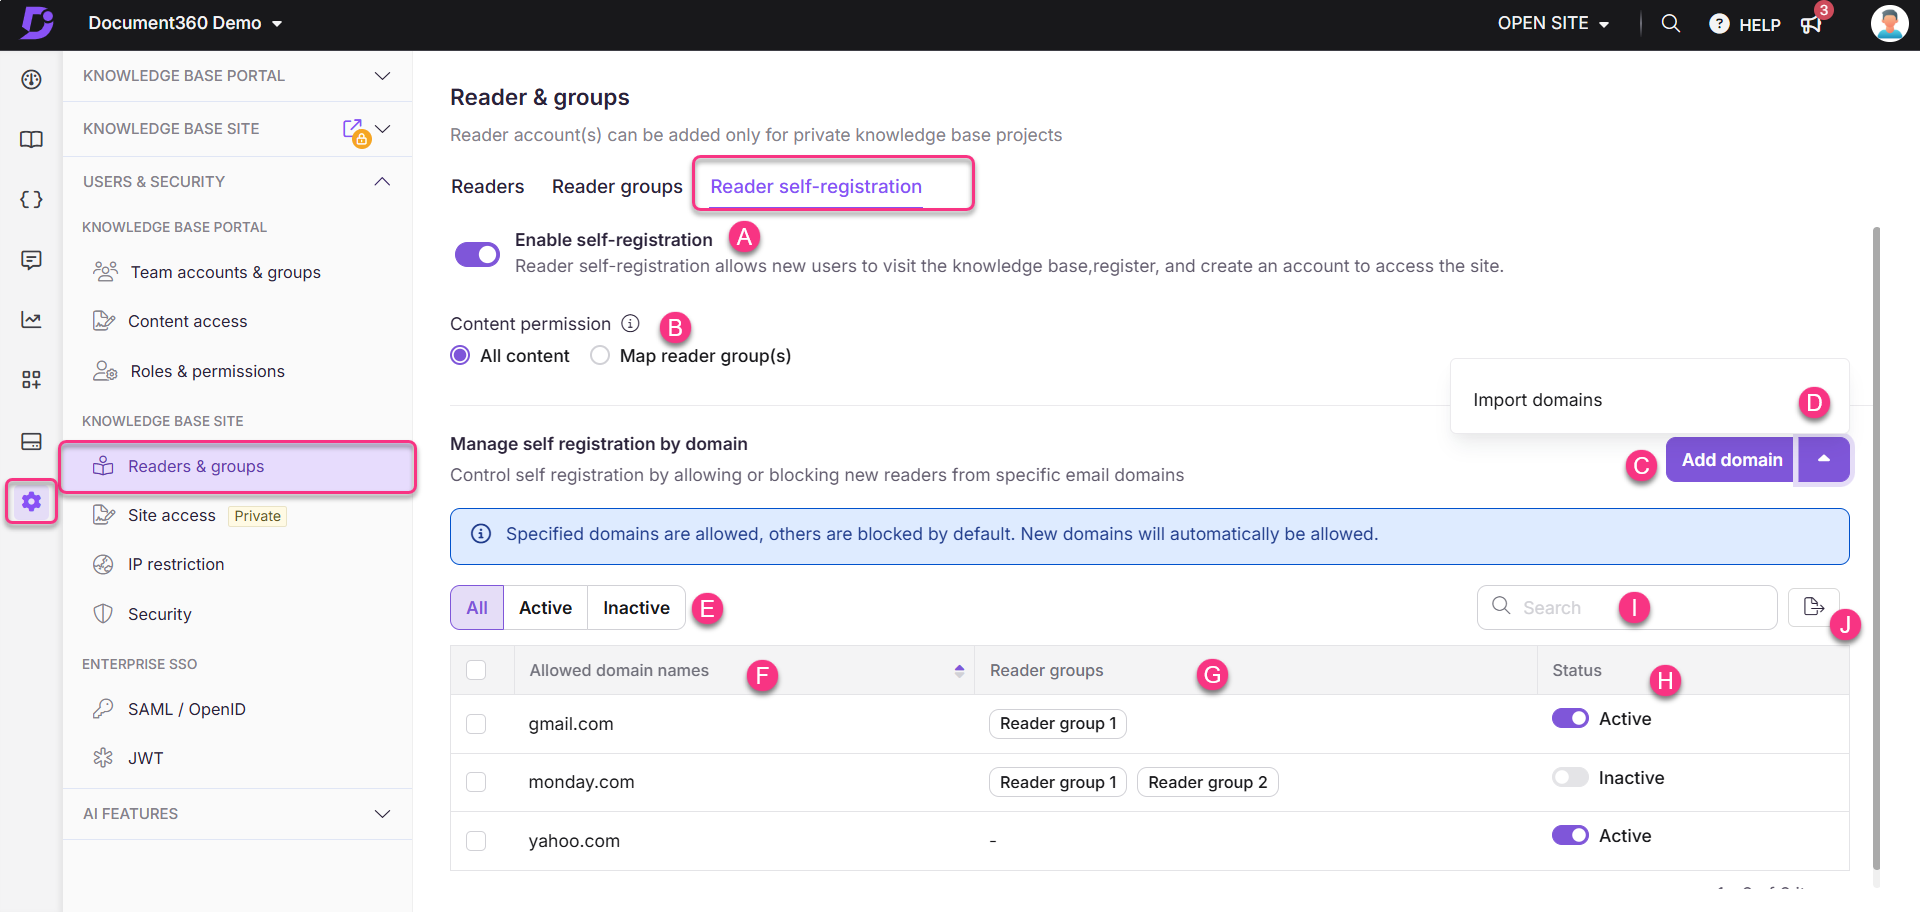Open the feedback comment icon in left rail

click(31, 260)
